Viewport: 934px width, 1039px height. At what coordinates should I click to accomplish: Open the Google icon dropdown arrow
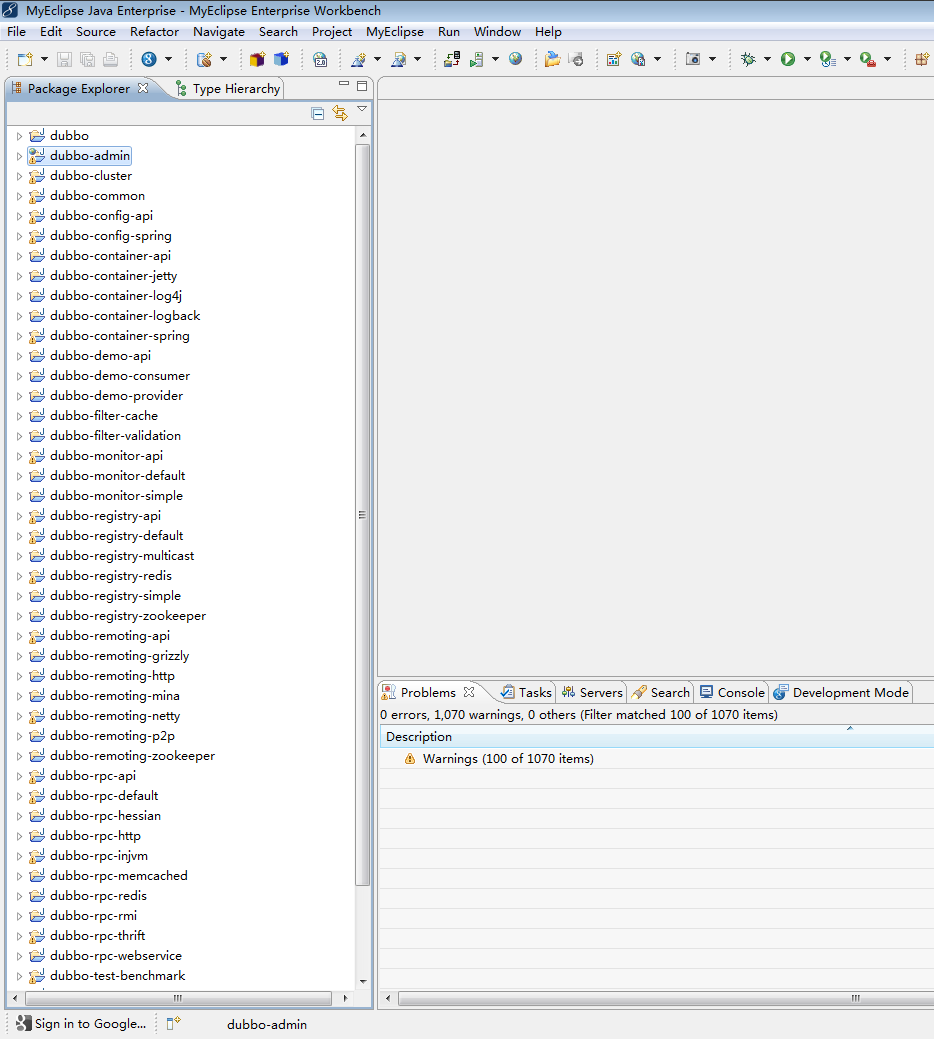(168, 60)
